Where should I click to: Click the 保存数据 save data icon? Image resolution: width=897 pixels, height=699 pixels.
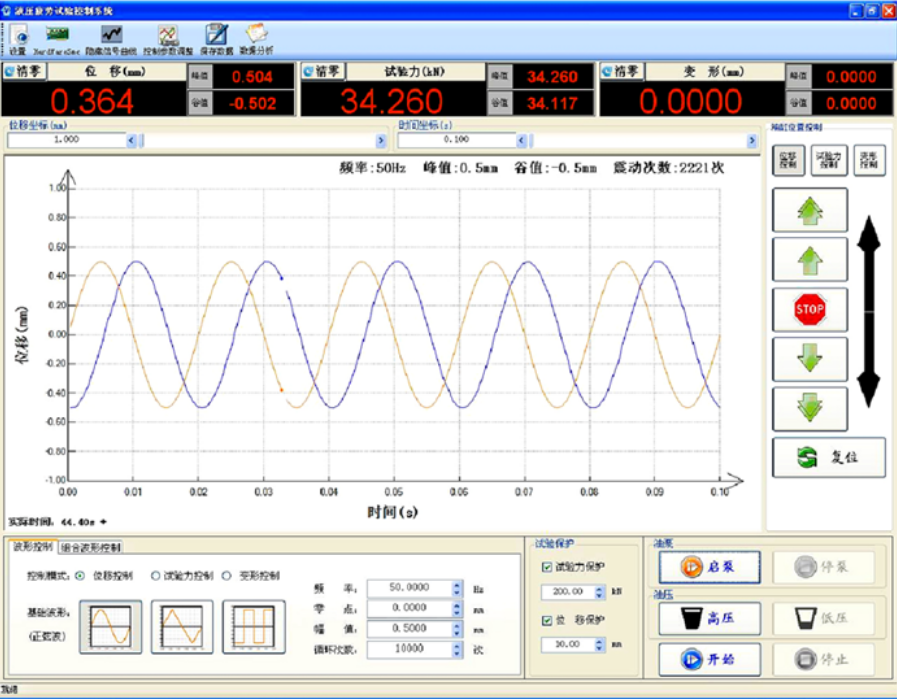click(216, 38)
